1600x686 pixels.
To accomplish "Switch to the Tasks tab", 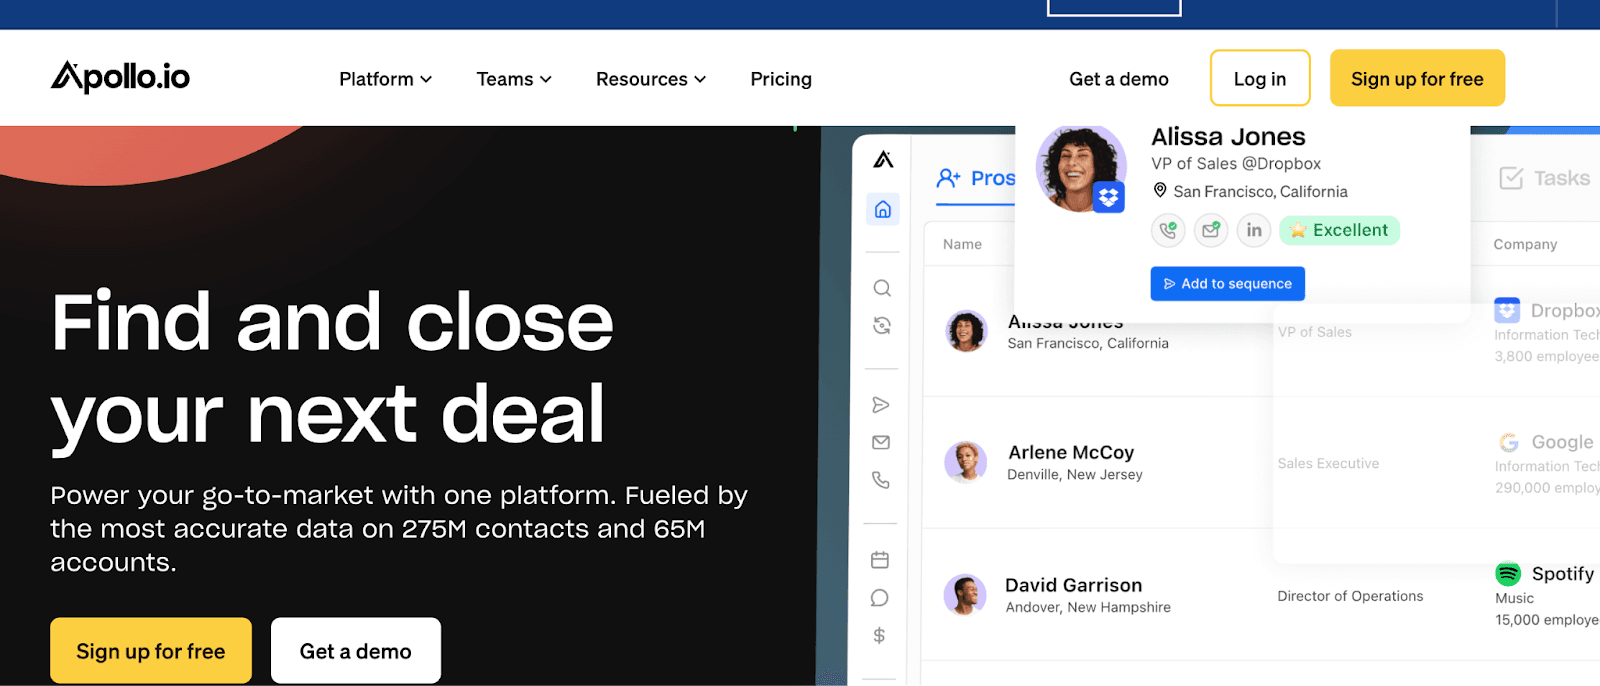I will pos(1545,178).
